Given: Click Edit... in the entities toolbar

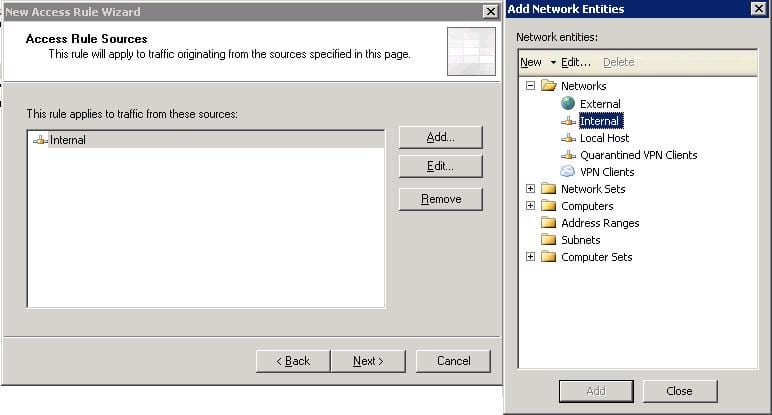Looking at the screenshot, I should [576, 62].
